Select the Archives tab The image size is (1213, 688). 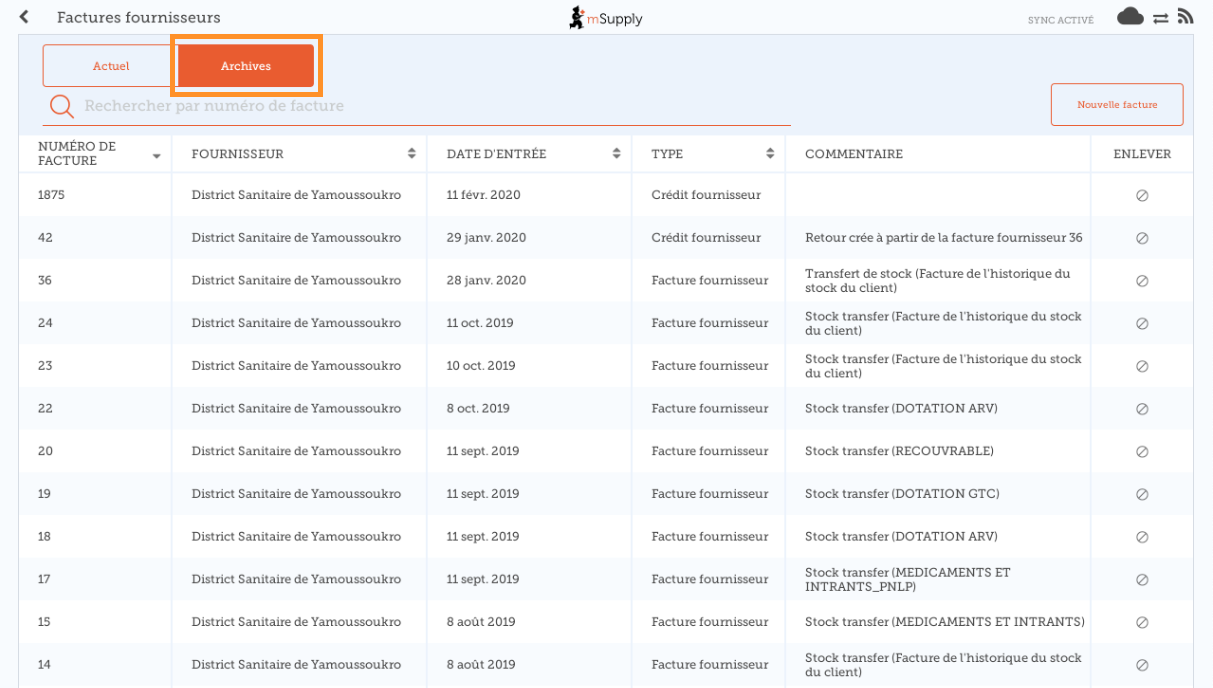(x=246, y=66)
